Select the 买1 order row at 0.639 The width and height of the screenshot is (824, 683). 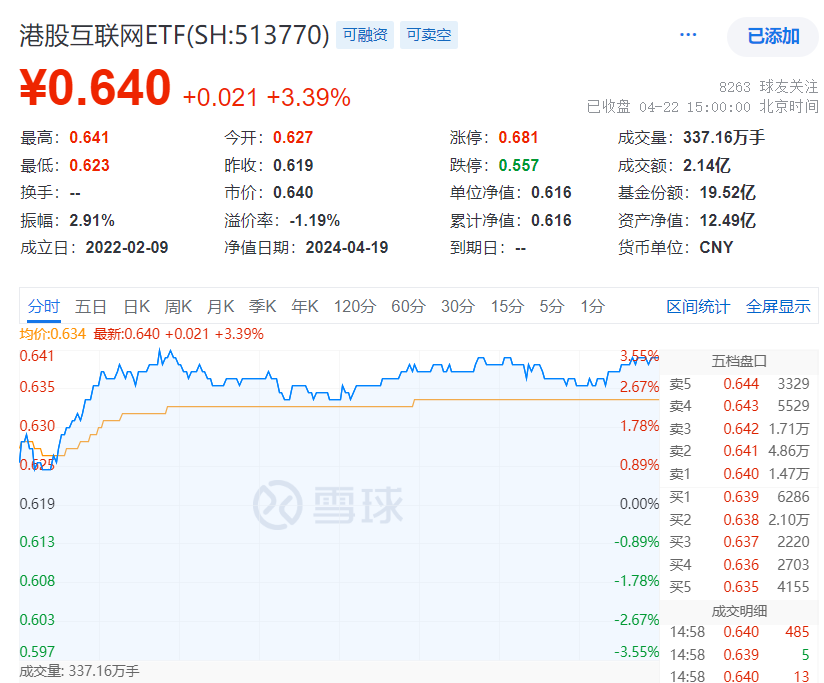tap(739, 497)
